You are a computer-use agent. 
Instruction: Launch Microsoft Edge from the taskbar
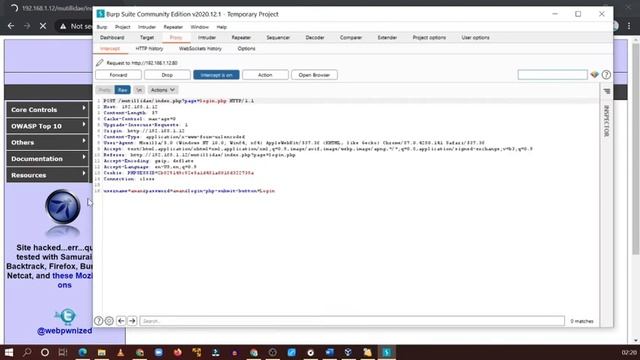click(x=82, y=352)
